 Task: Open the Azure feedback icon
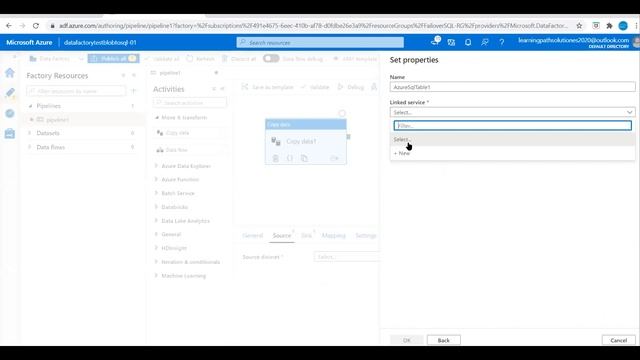(x=484, y=42)
